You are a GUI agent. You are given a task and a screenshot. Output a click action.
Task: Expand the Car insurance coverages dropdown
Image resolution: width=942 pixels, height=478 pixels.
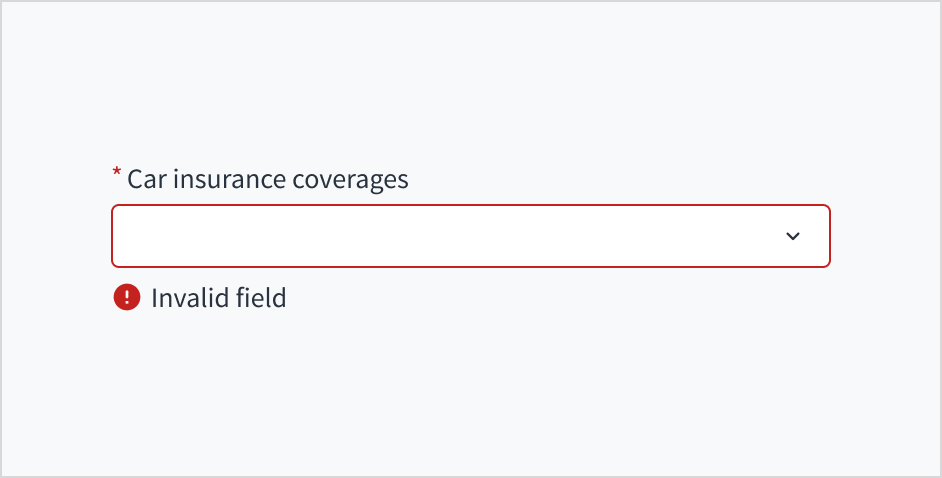(x=470, y=236)
